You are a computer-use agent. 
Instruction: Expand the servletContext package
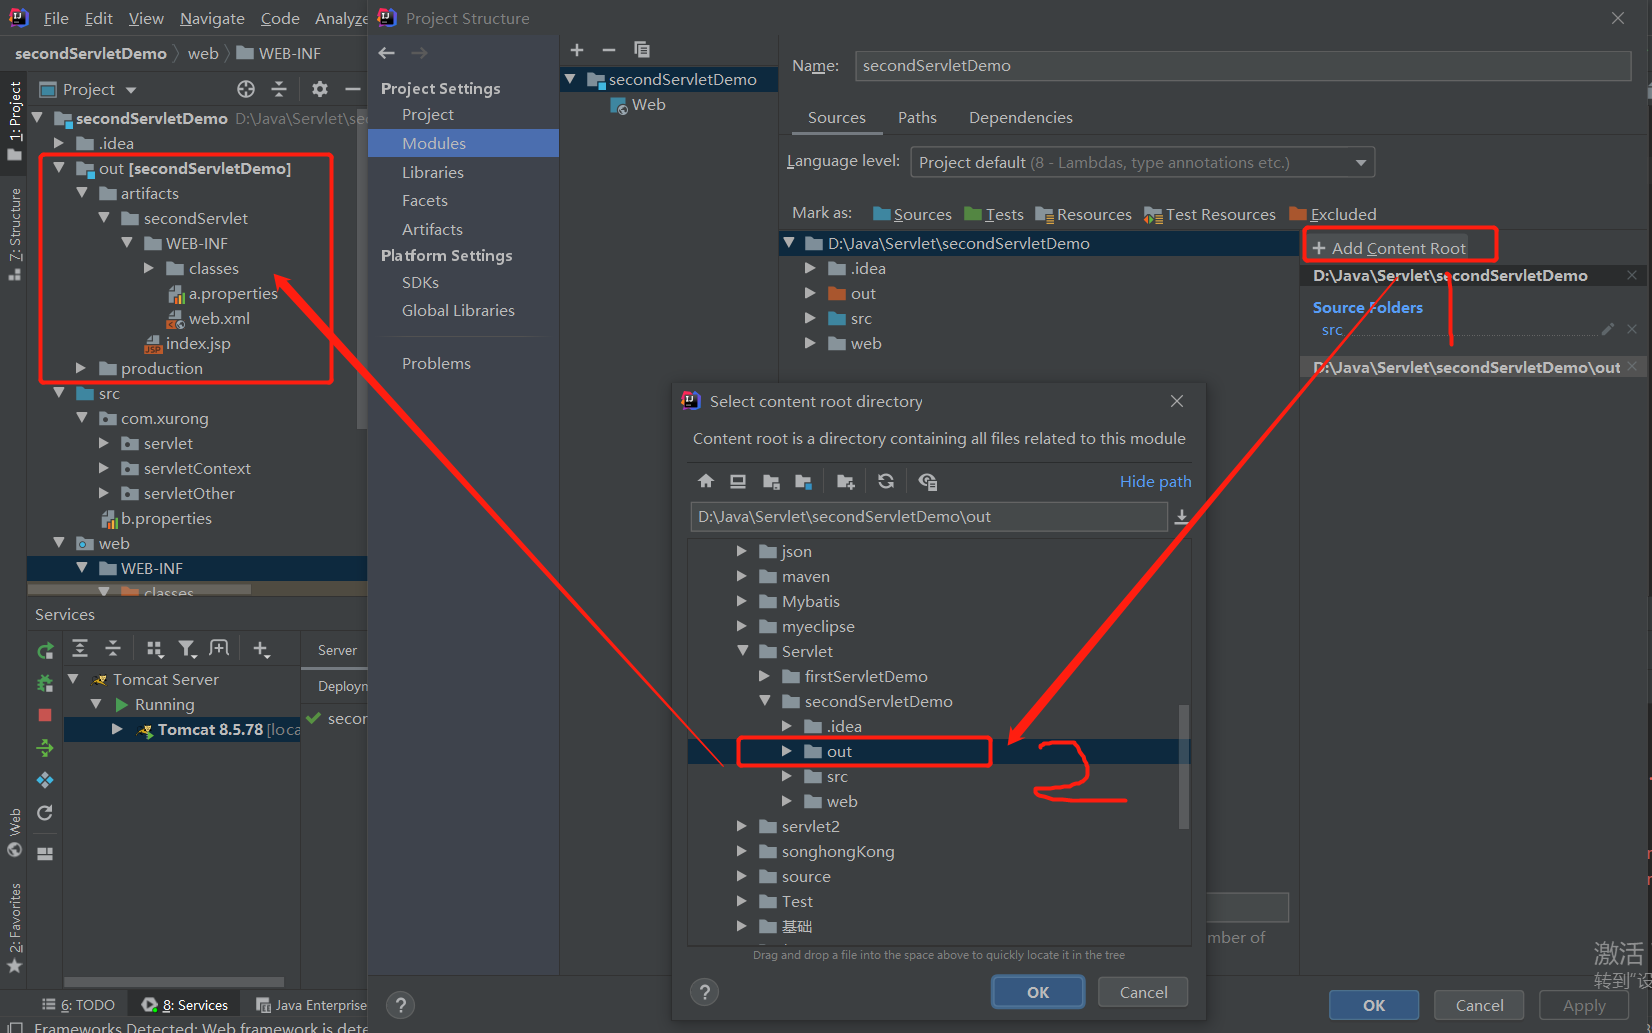tap(104, 468)
